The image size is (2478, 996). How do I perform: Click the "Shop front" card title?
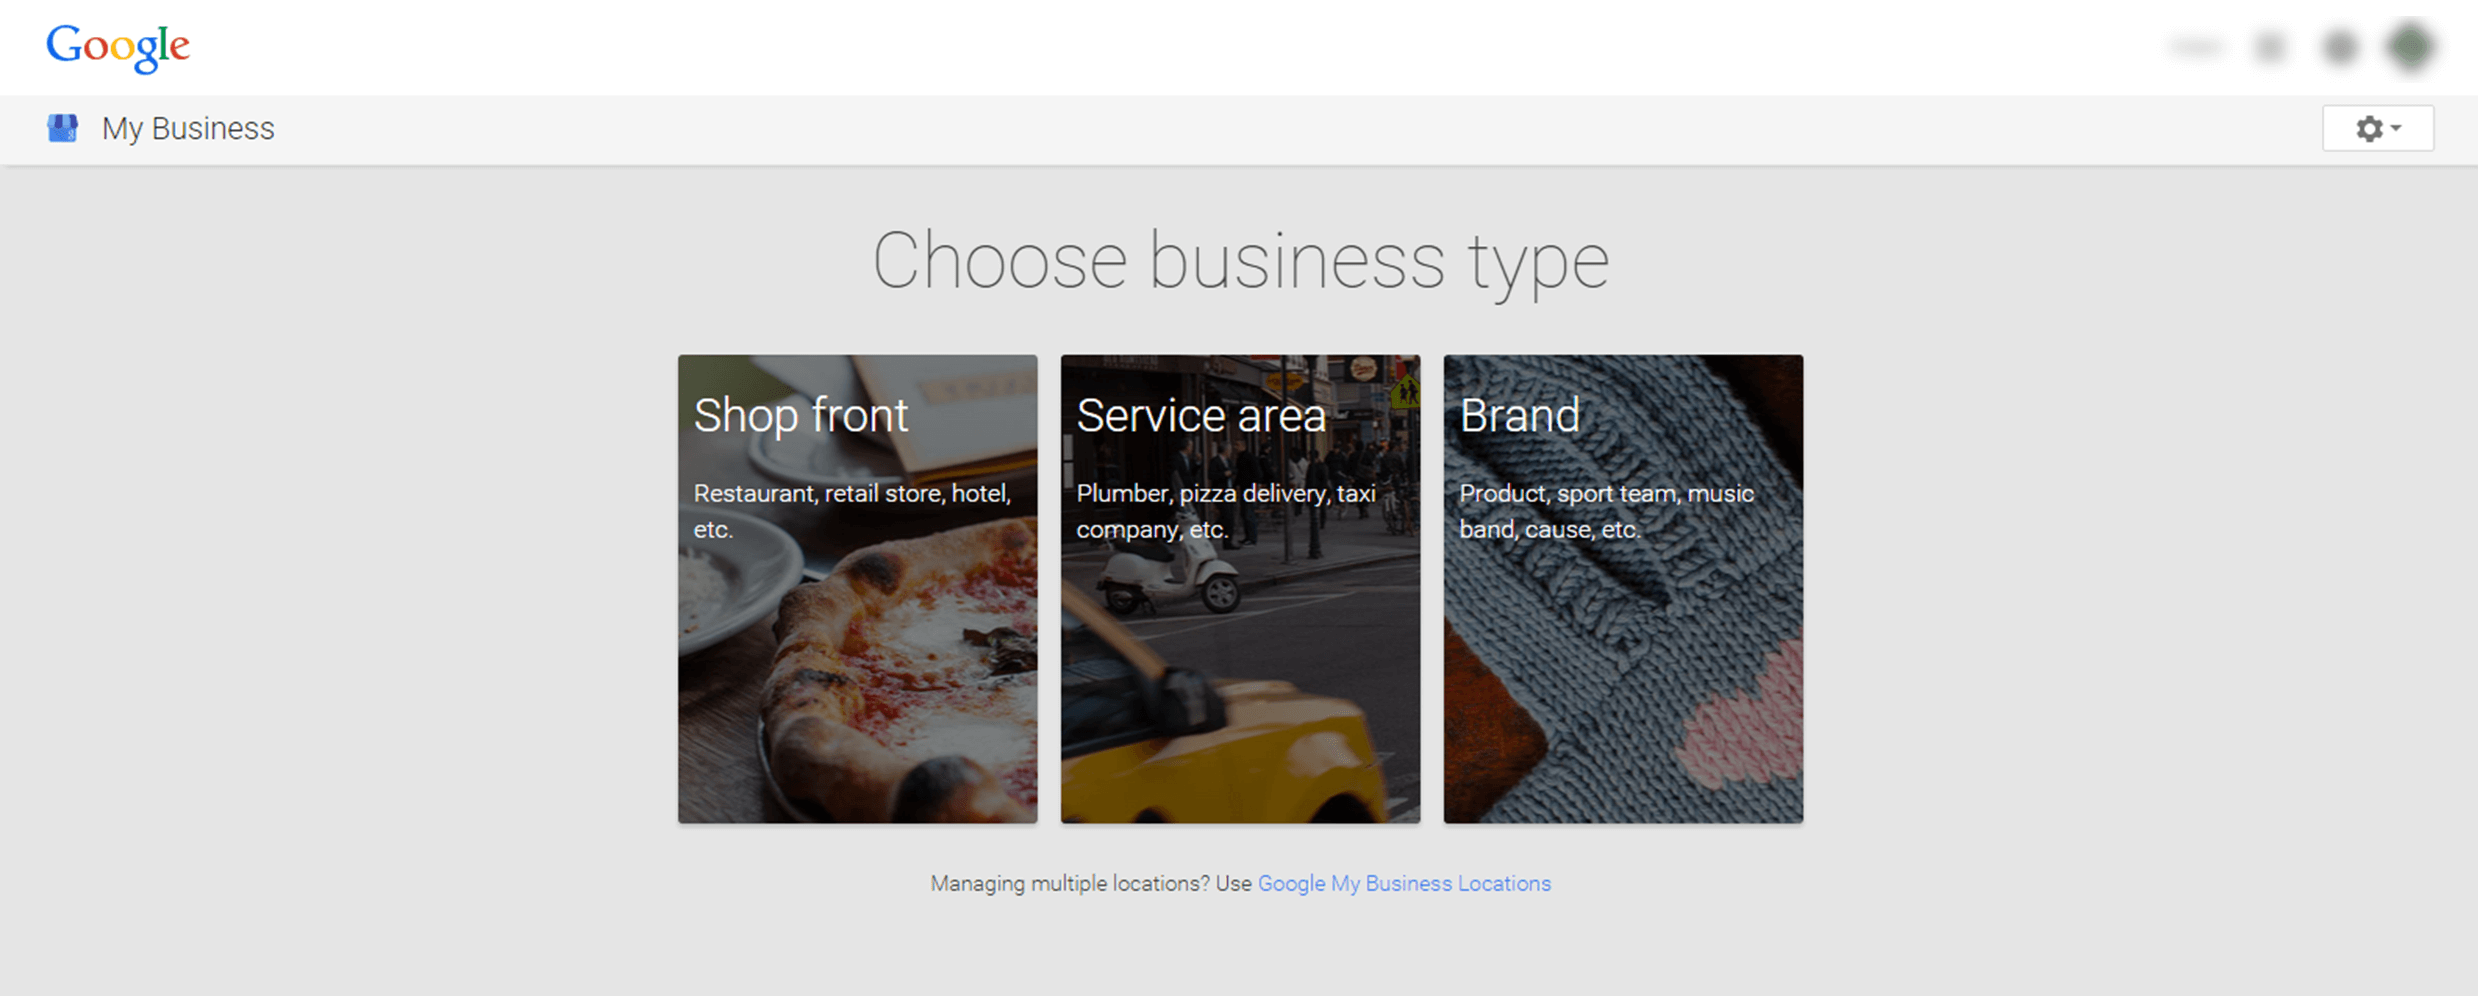(800, 415)
